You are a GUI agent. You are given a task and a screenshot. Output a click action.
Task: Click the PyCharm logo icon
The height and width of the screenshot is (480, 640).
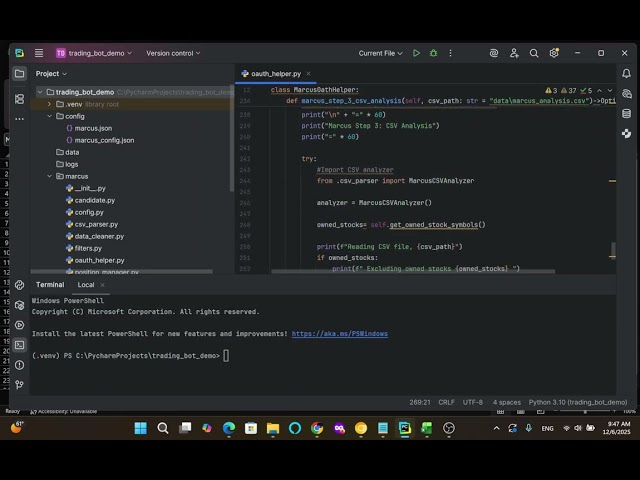[x=19, y=53]
